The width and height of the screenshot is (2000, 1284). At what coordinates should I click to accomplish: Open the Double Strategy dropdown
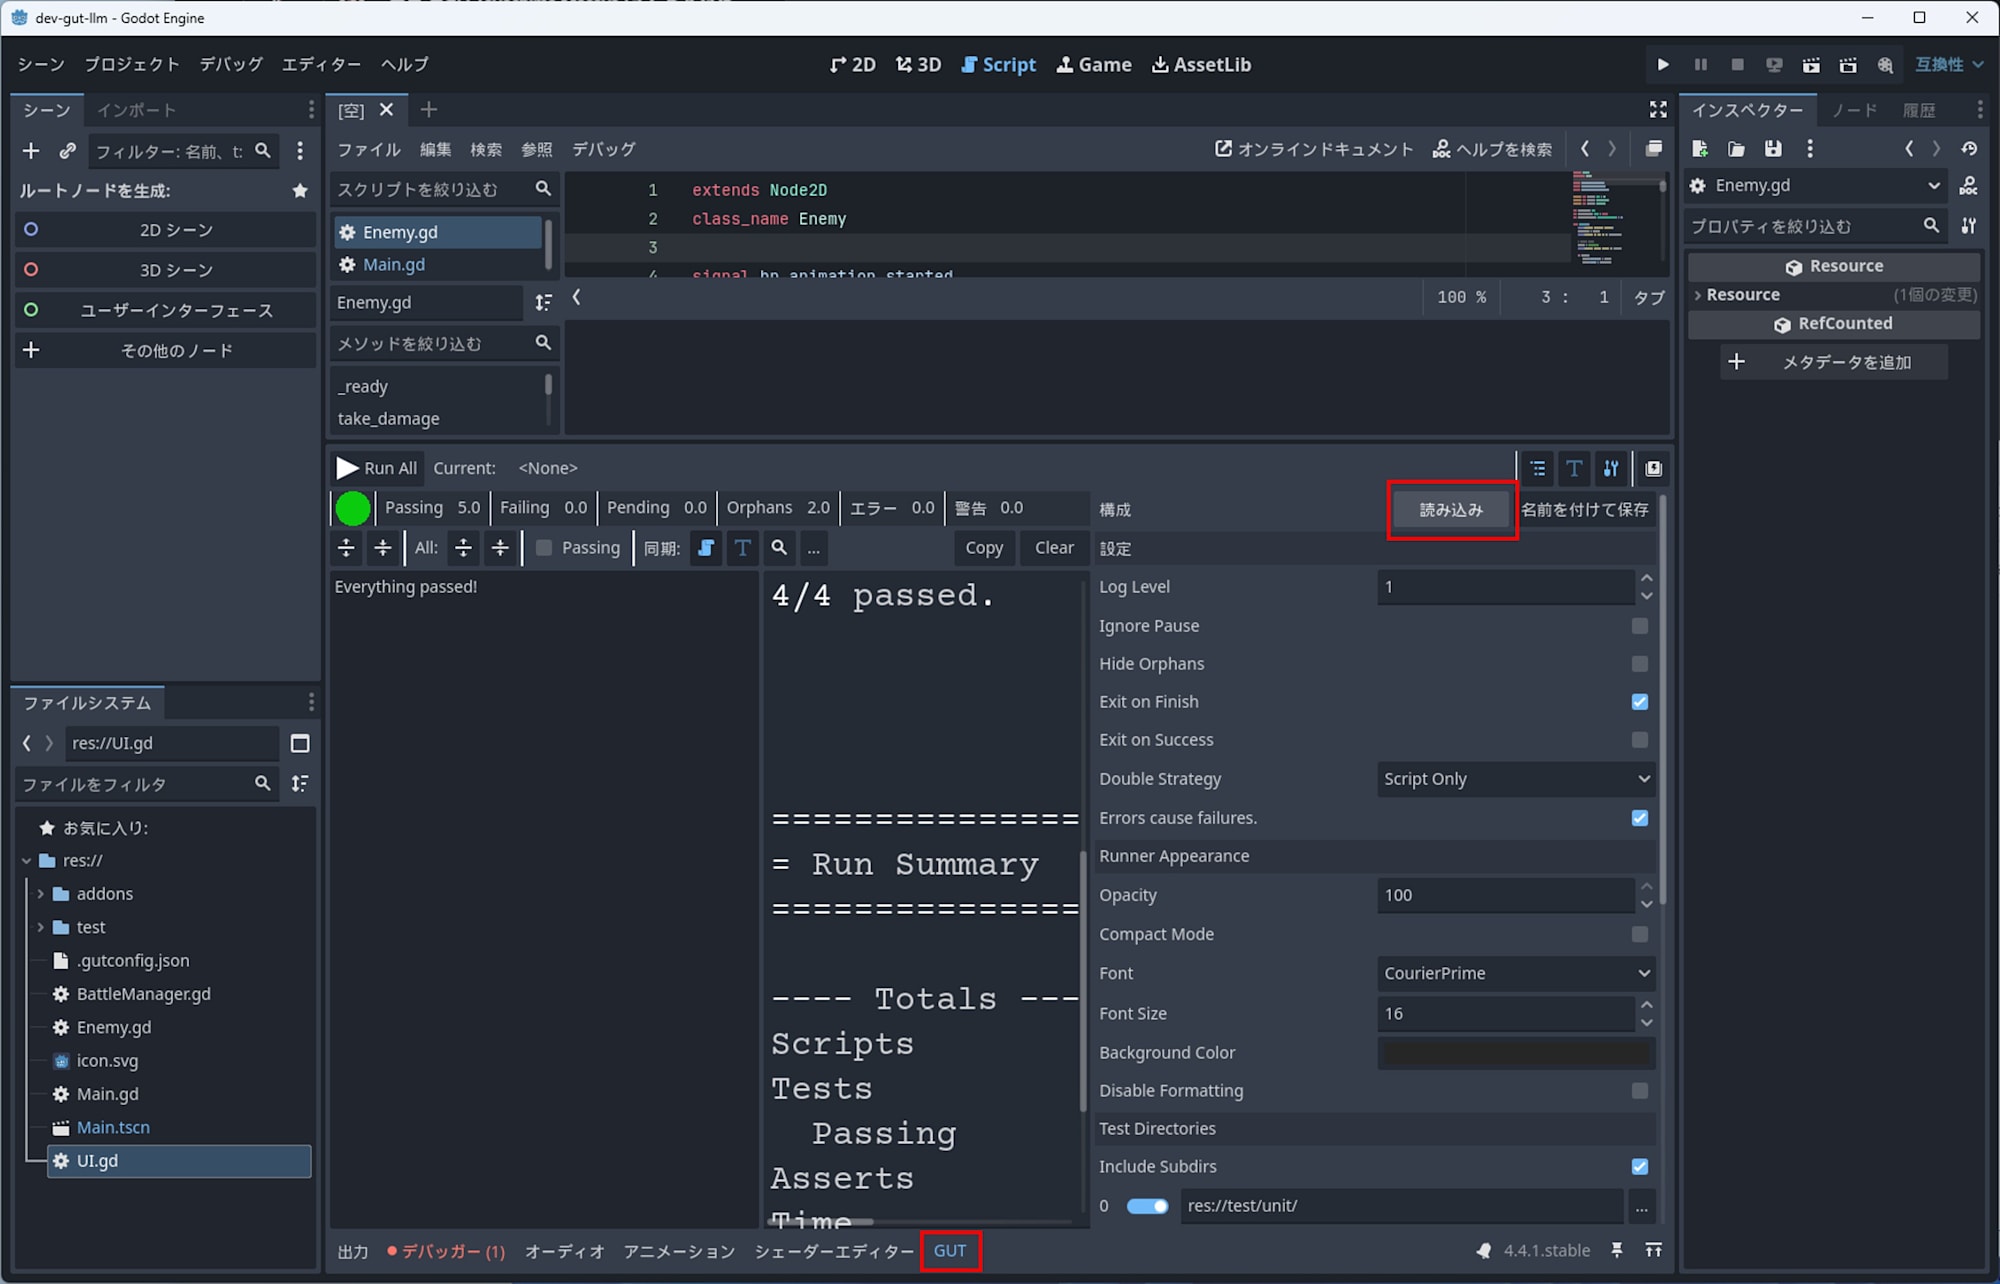click(1516, 779)
